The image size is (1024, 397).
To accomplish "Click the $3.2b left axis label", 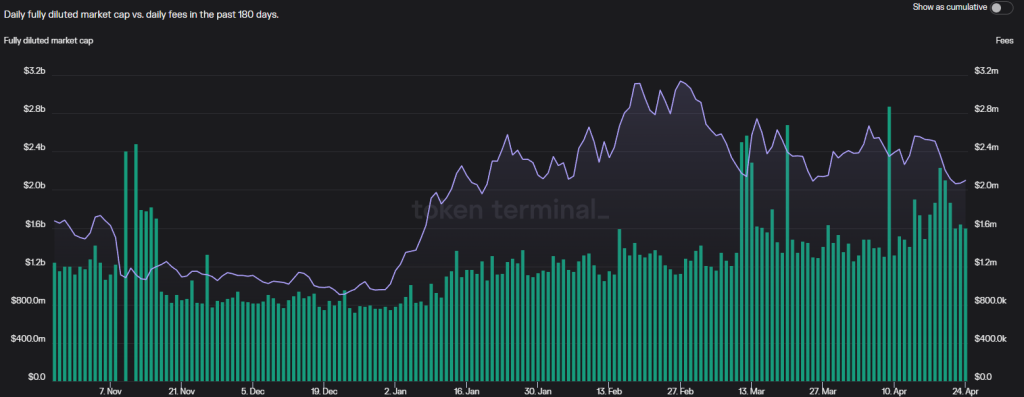I will [33, 71].
